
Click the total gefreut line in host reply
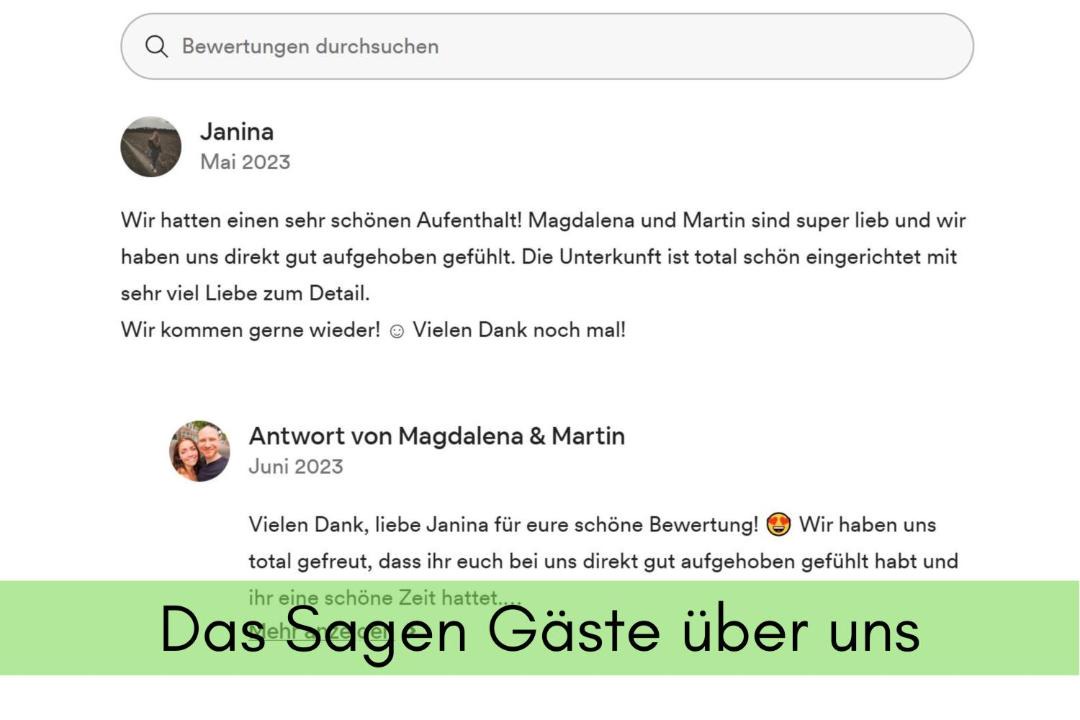pyautogui.click(x=603, y=562)
